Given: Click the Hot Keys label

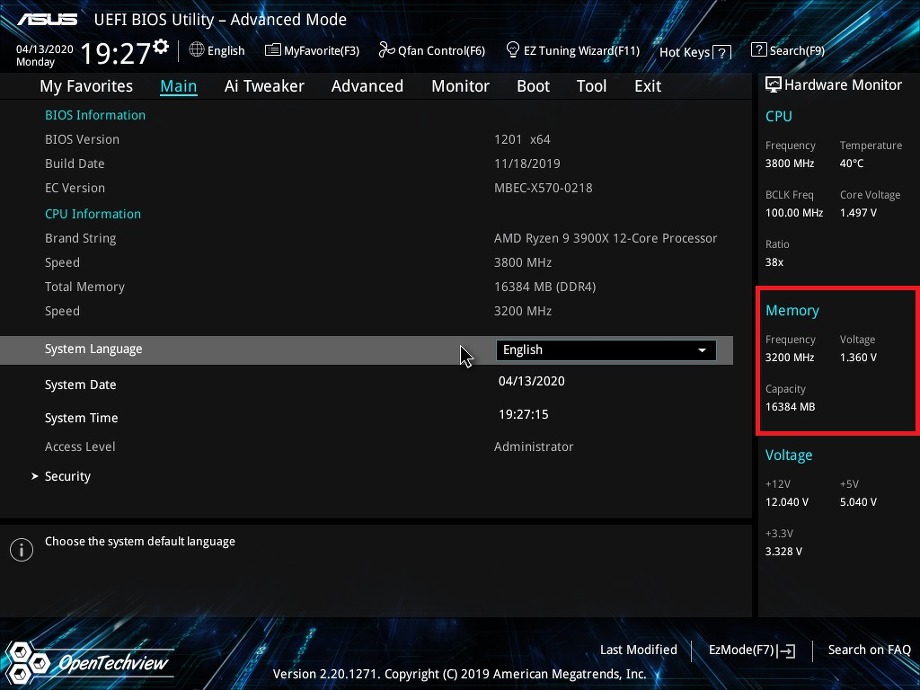Looking at the screenshot, I should (x=685, y=52).
